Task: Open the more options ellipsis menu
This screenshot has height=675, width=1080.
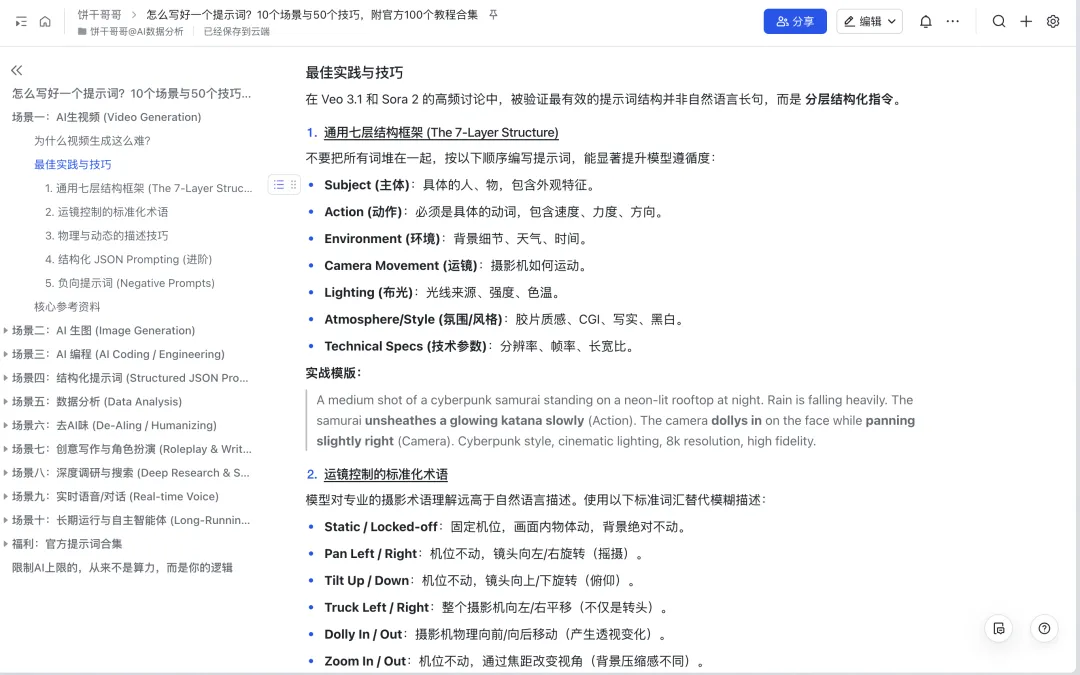Action: click(x=953, y=21)
